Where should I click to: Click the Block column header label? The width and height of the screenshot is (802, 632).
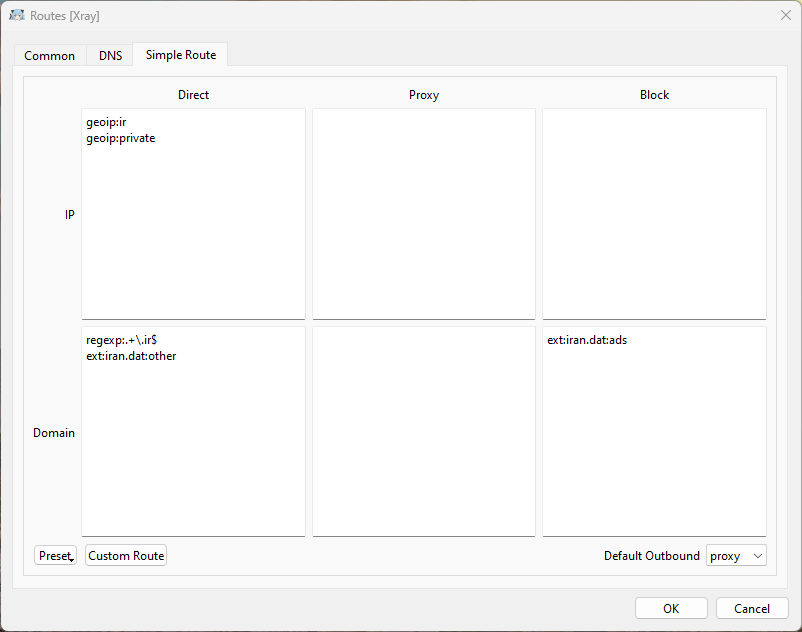point(654,95)
